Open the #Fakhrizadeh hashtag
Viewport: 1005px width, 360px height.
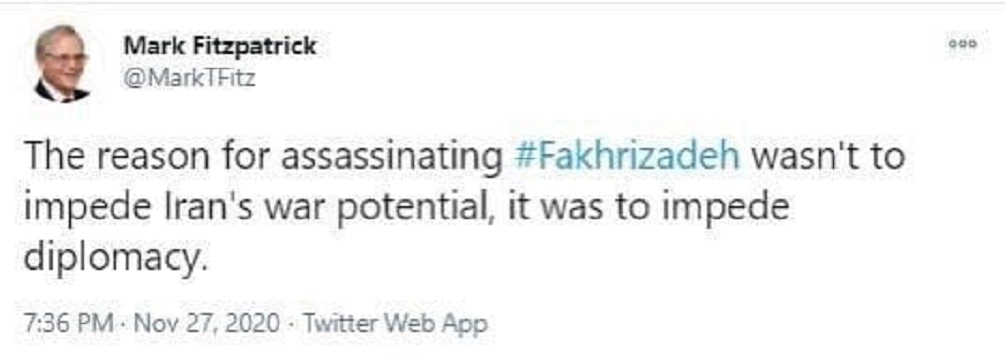(627, 157)
